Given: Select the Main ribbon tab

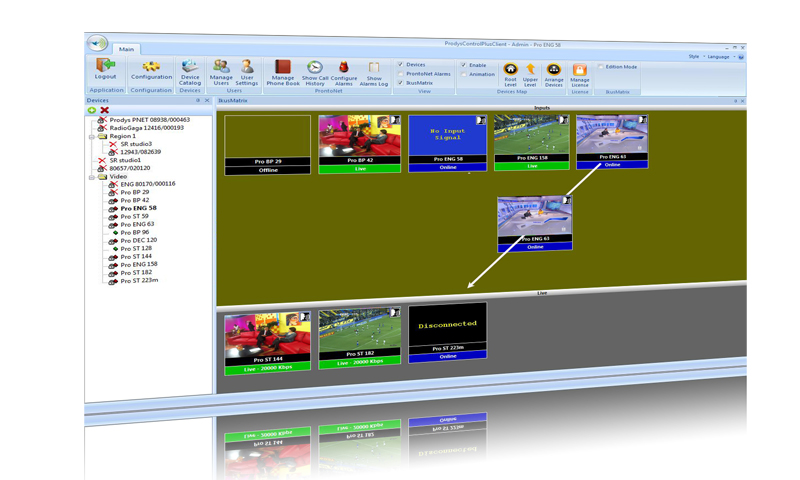Looking at the screenshot, I should pyautogui.click(x=127, y=49).
